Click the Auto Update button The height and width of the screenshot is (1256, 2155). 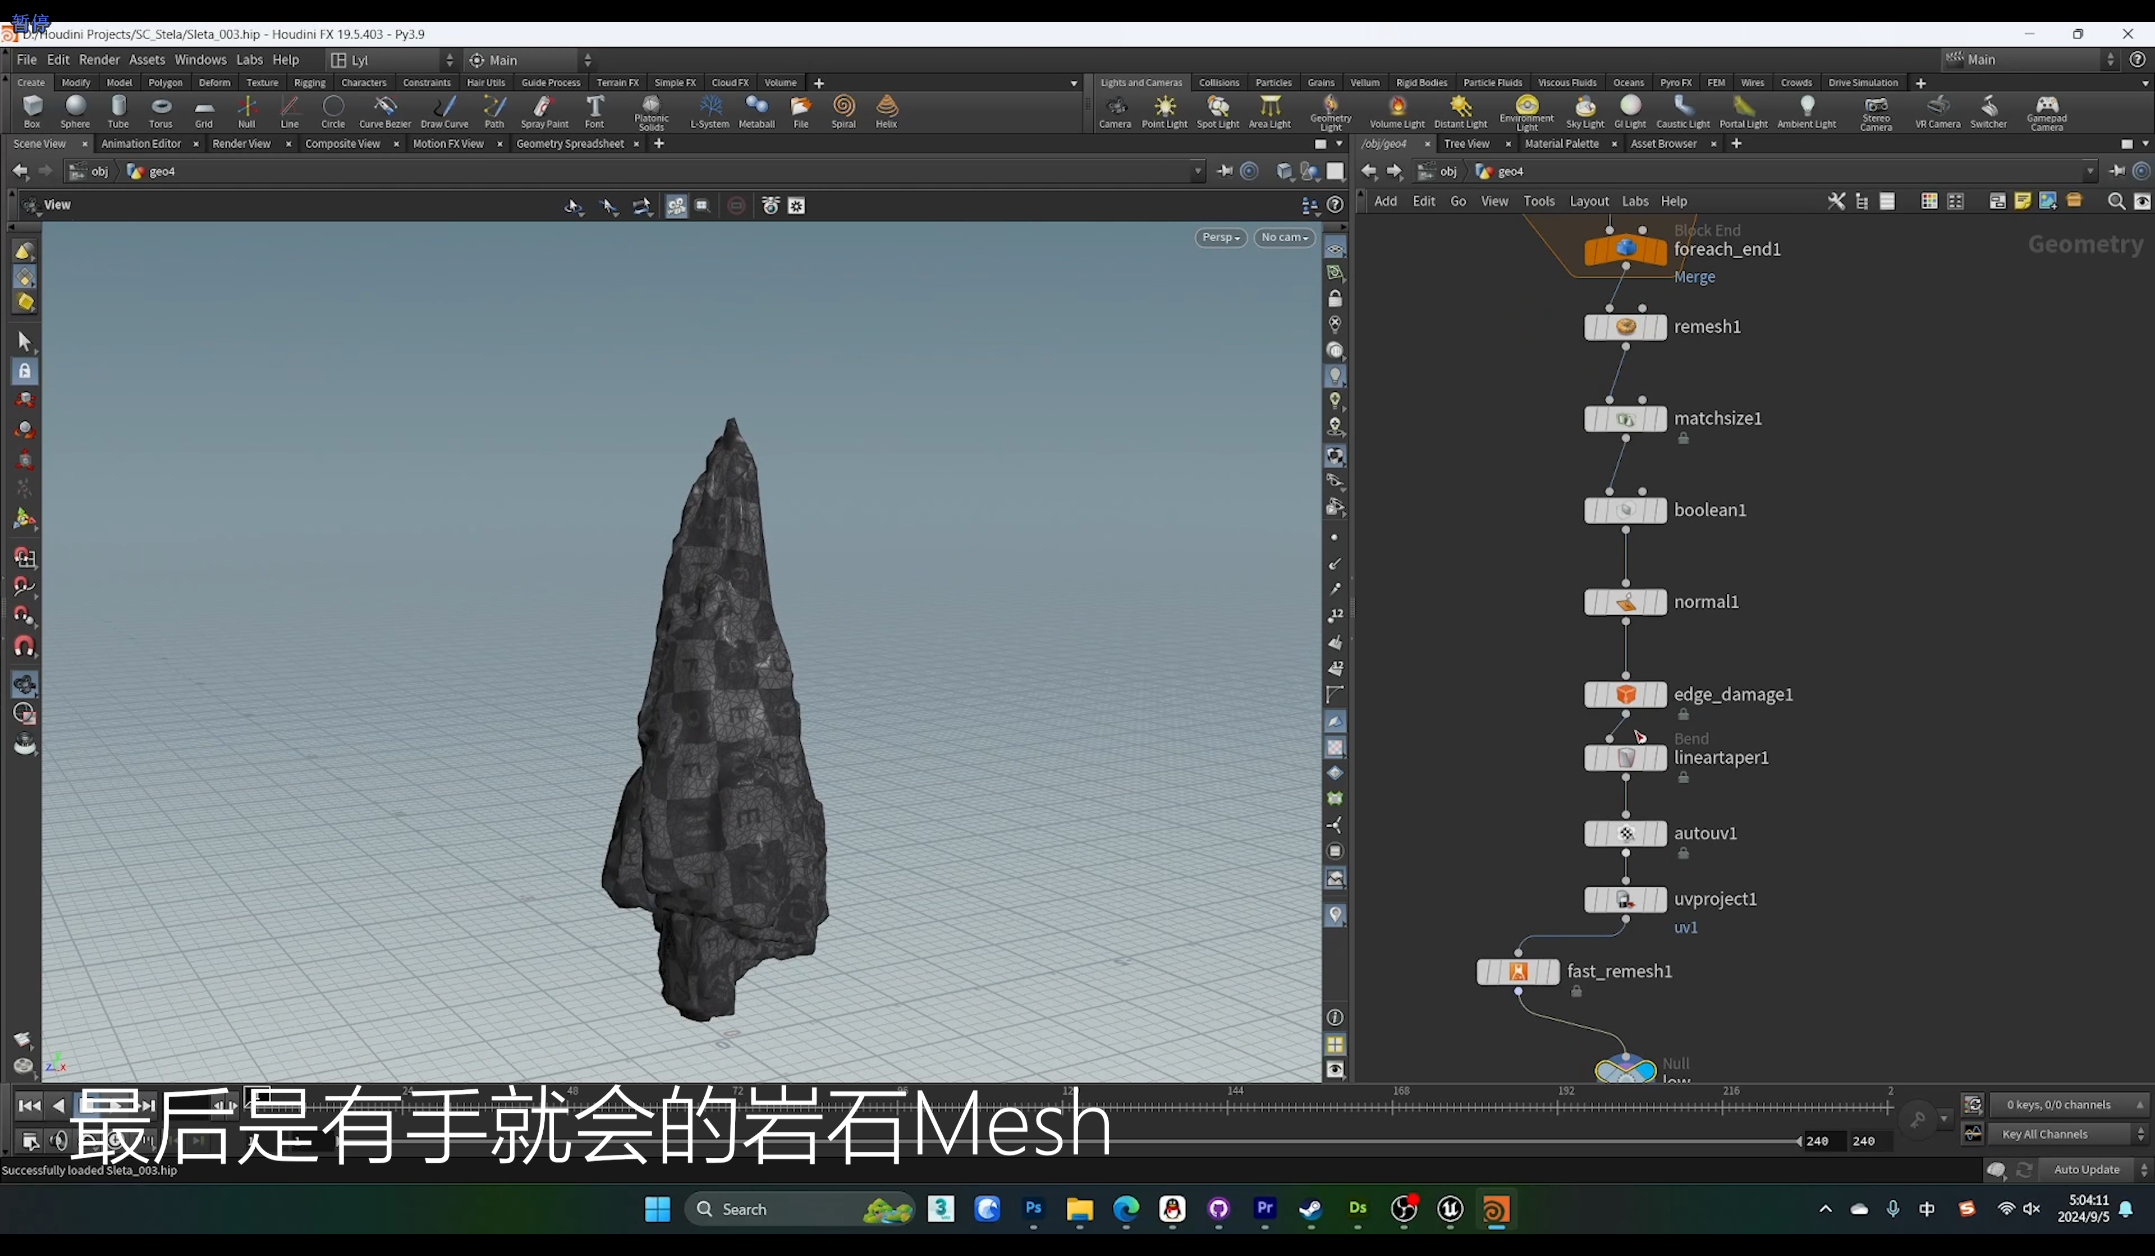pos(2086,1169)
